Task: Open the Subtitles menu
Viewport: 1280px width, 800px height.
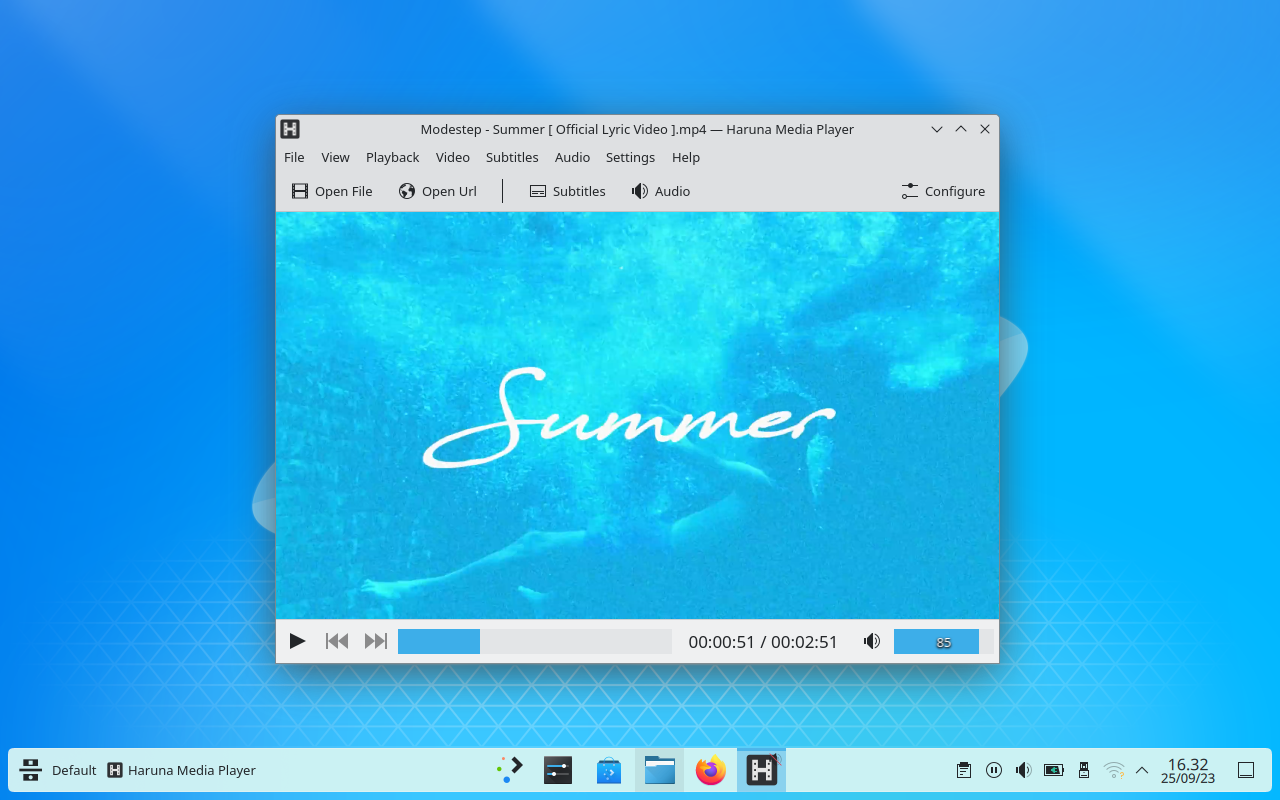Action: [512, 157]
